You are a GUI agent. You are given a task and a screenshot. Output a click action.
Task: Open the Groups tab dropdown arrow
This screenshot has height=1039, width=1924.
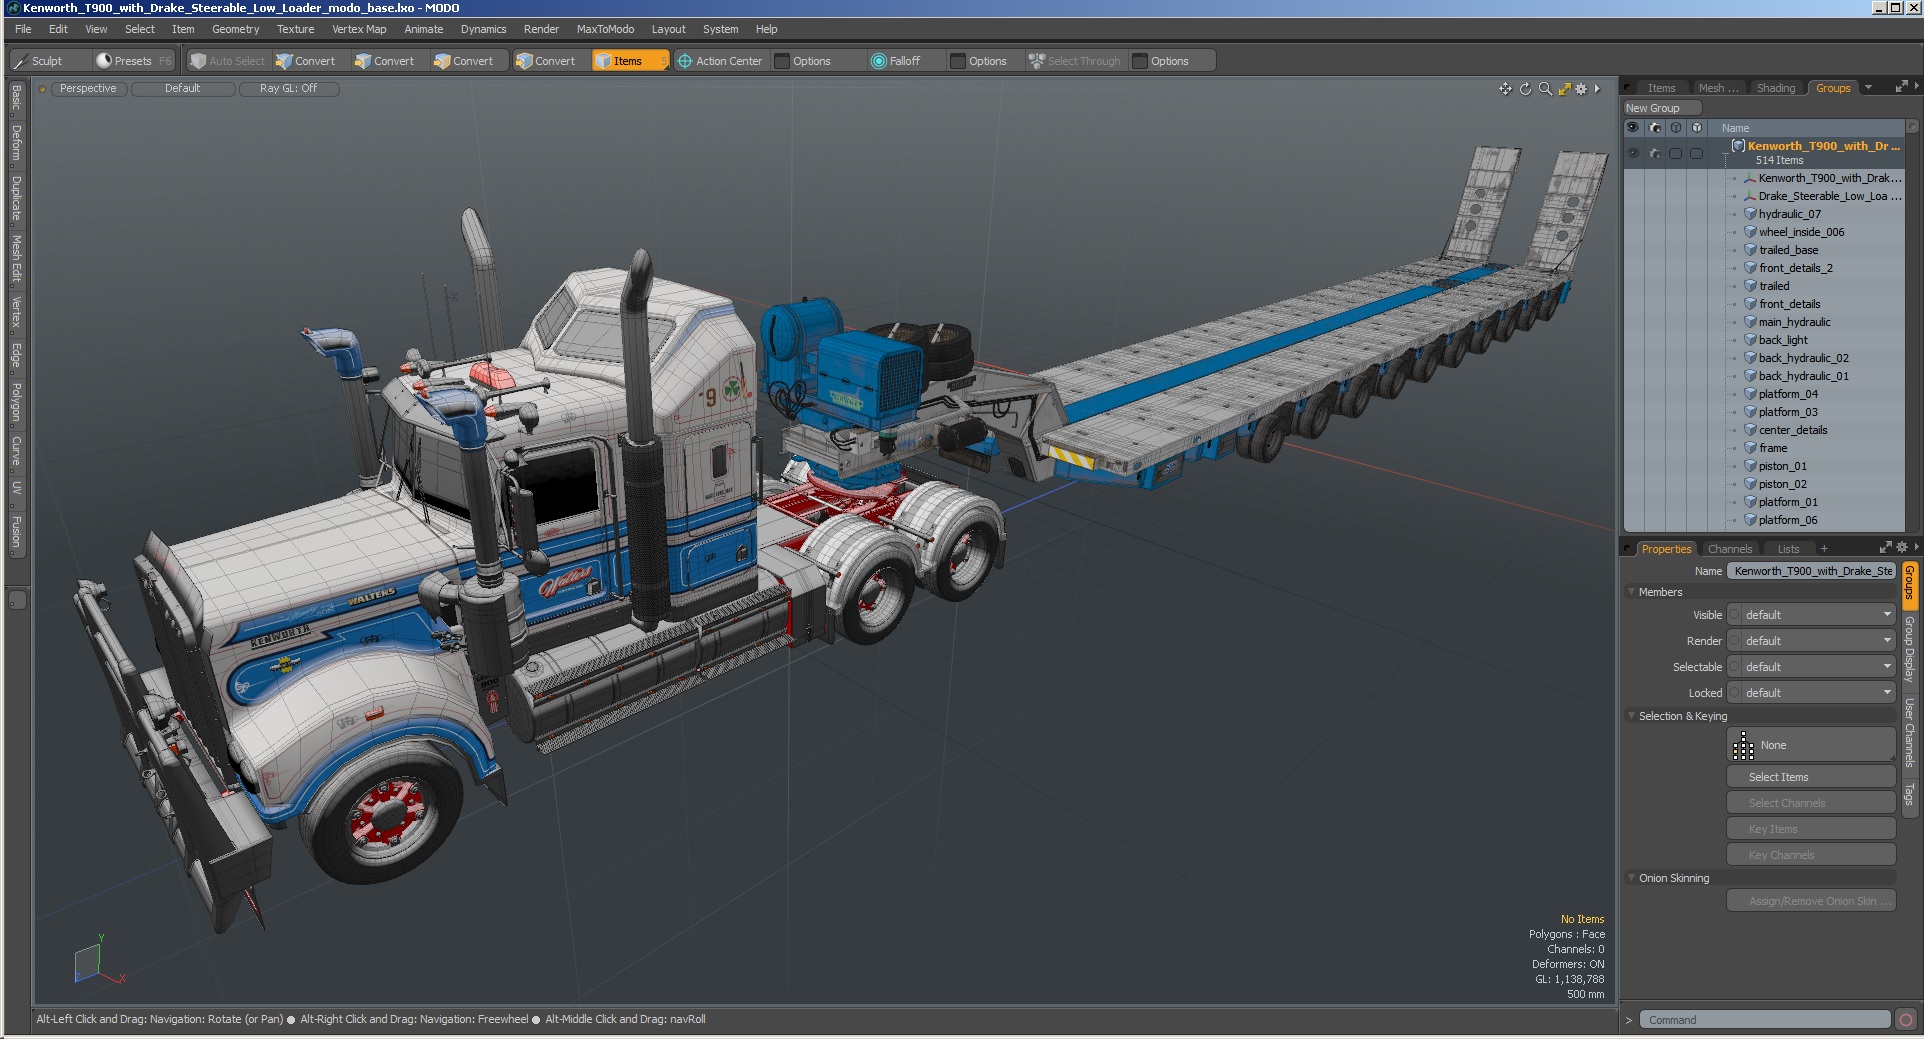[x=1868, y=88]
